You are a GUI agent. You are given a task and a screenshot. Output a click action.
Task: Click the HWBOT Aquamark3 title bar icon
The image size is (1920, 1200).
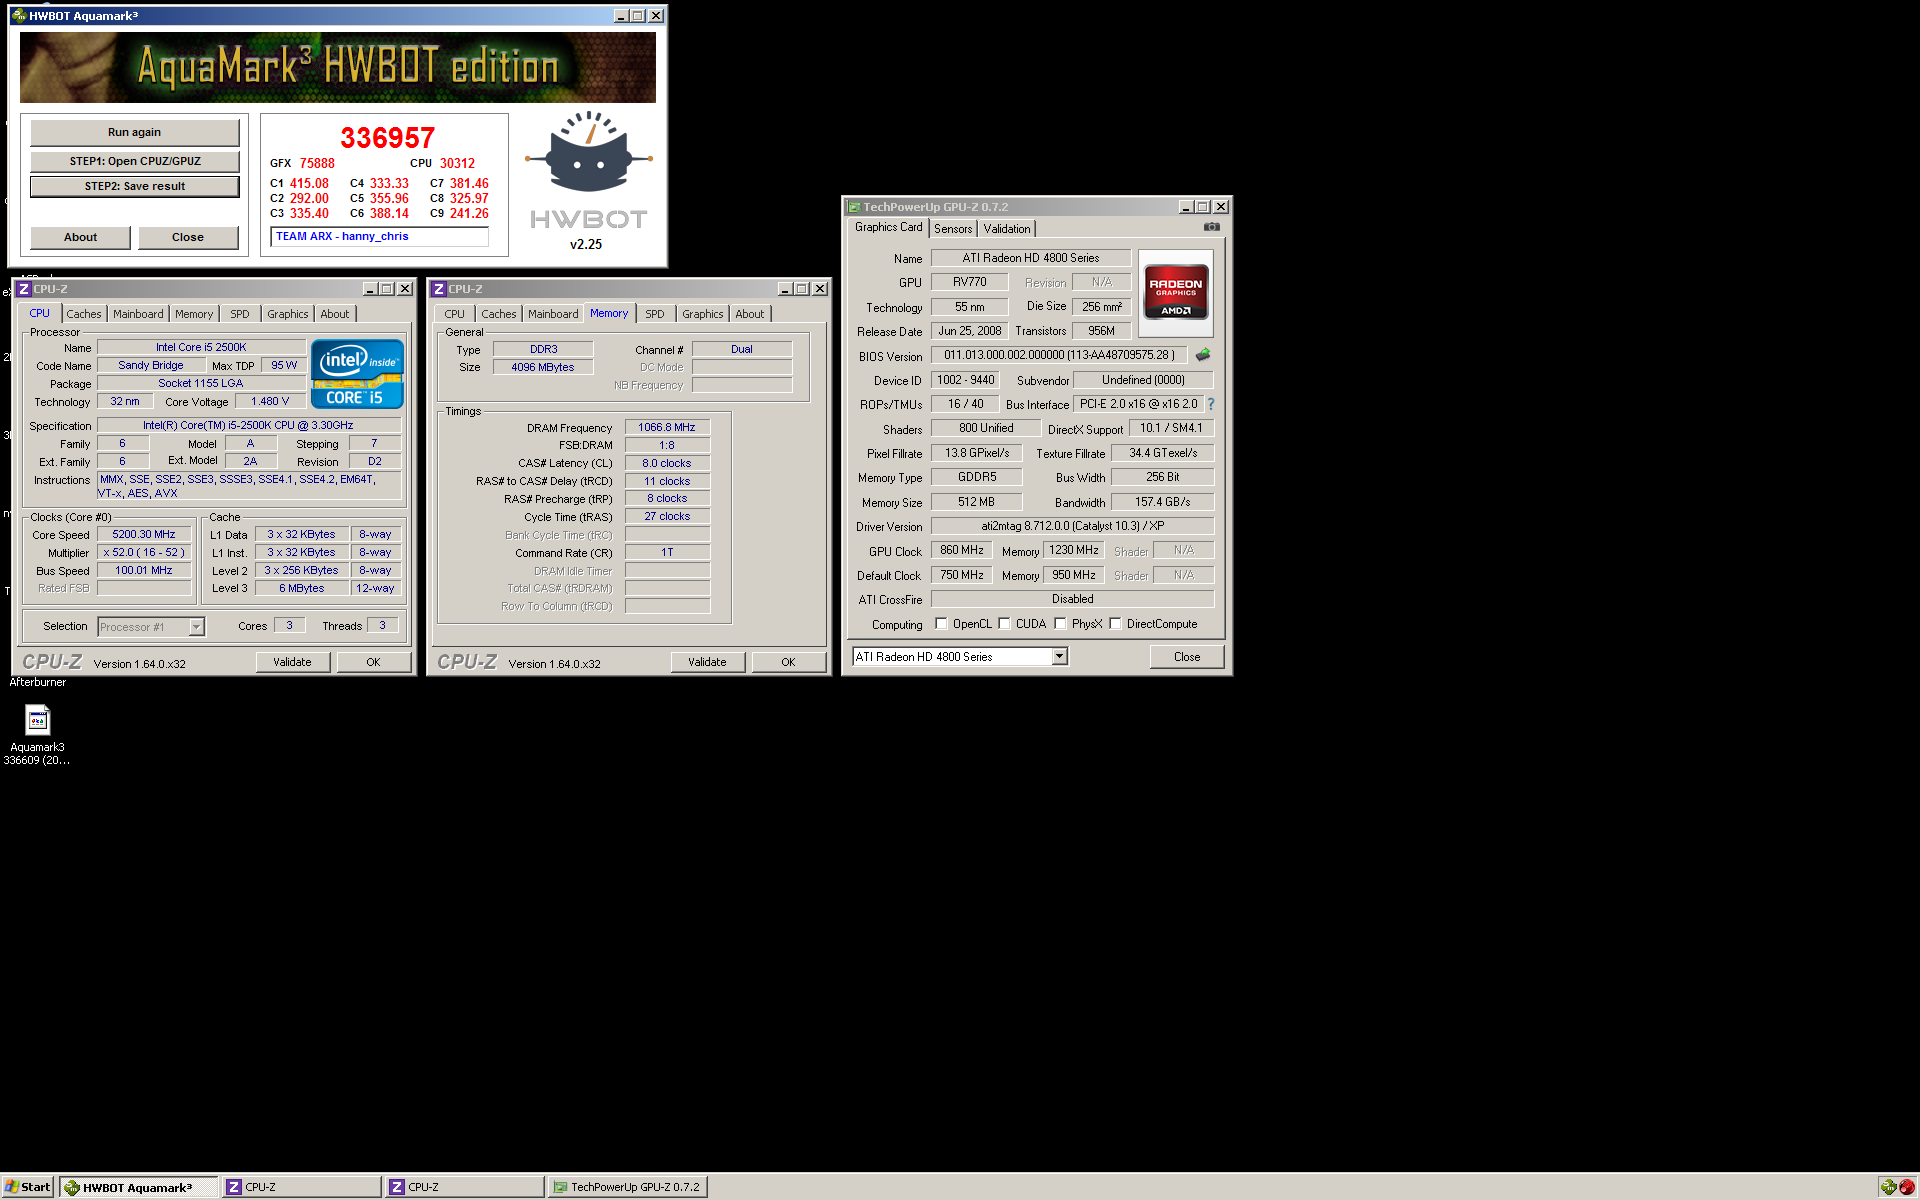click(18, 16)
